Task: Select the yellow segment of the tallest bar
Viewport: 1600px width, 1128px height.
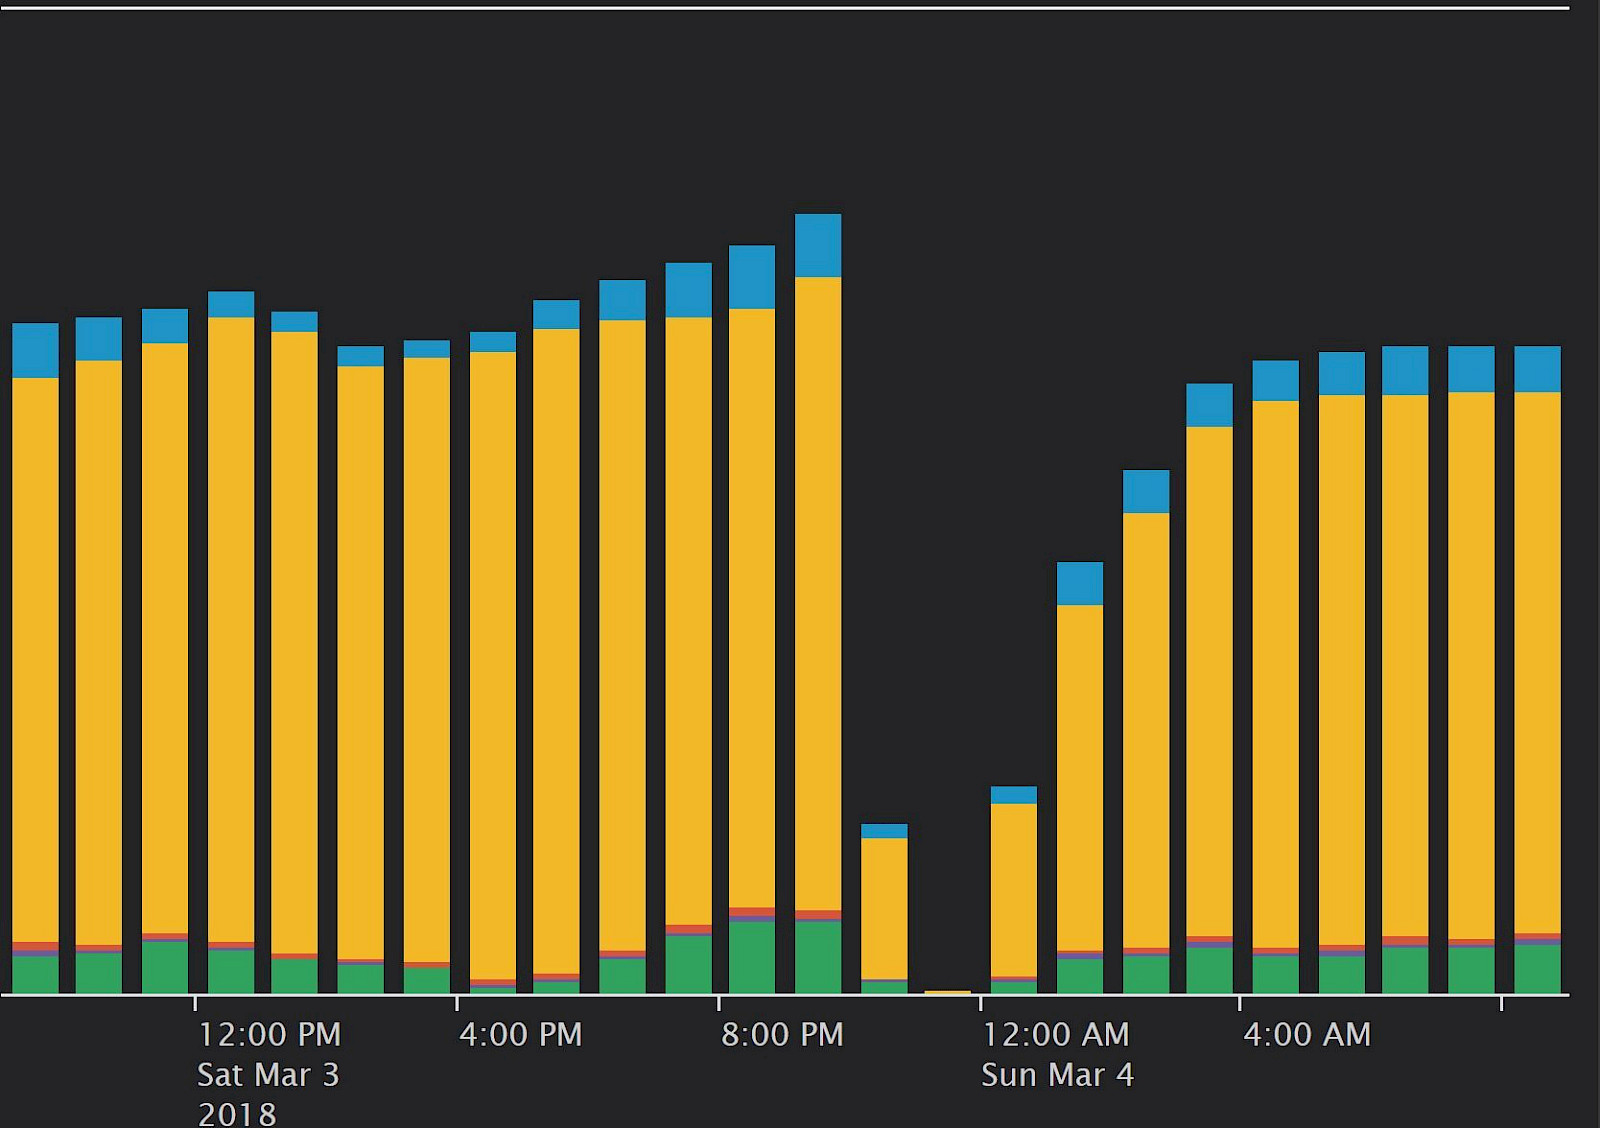Action: [x=817, y=592]
